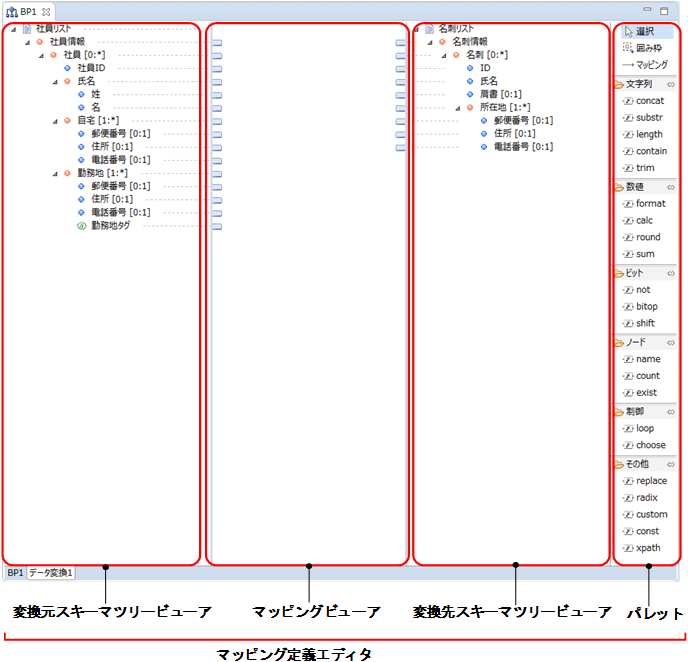The height and width of the screenshot is (662, 688).
Task: Switch to the BP1 bottom tab
Action: coord(15,573)
